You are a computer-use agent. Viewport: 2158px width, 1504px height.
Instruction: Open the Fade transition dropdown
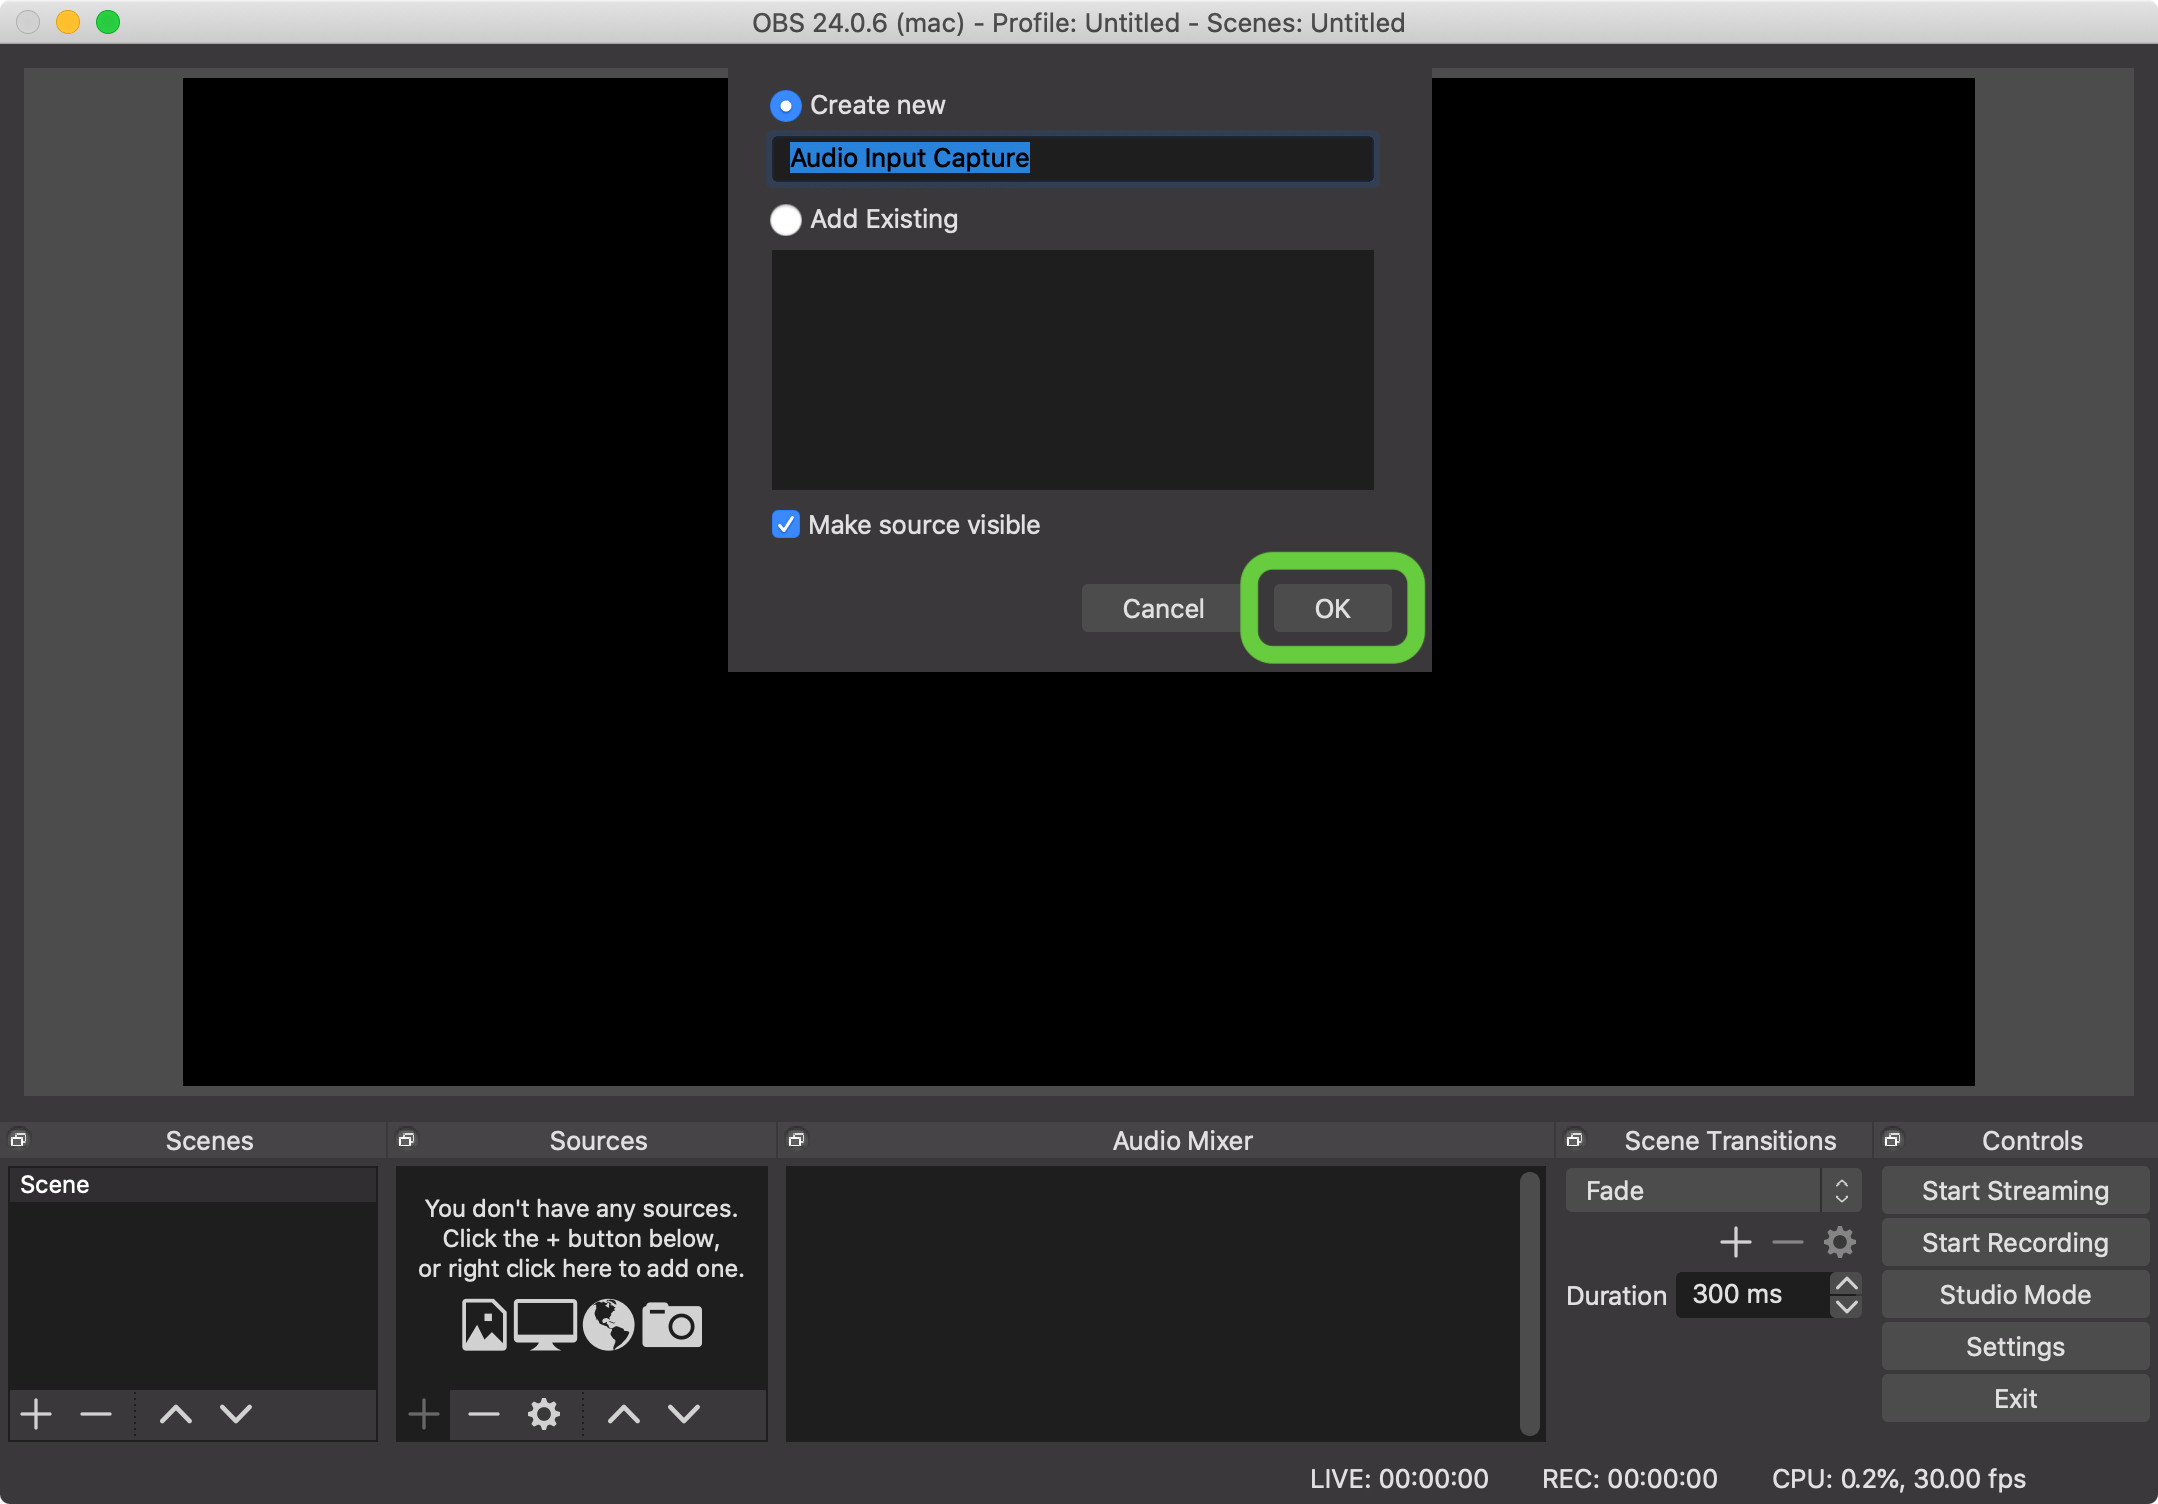pyautogui.click(x=1713, y=1190)
